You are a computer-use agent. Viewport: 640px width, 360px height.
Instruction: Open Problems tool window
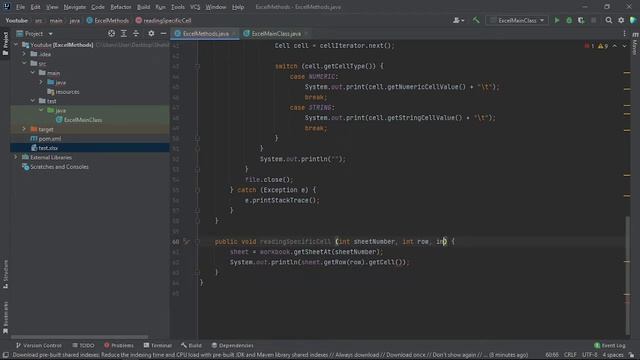click(119, 345)
